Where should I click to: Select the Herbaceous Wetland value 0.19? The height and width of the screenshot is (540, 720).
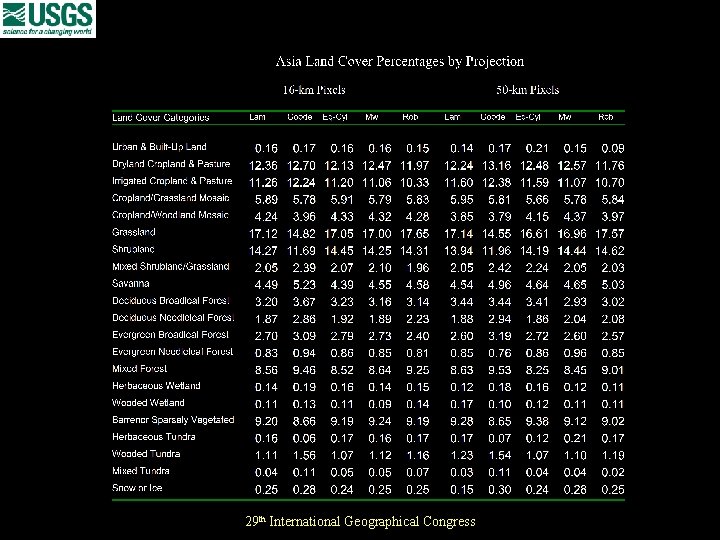[x=304, y=387]
